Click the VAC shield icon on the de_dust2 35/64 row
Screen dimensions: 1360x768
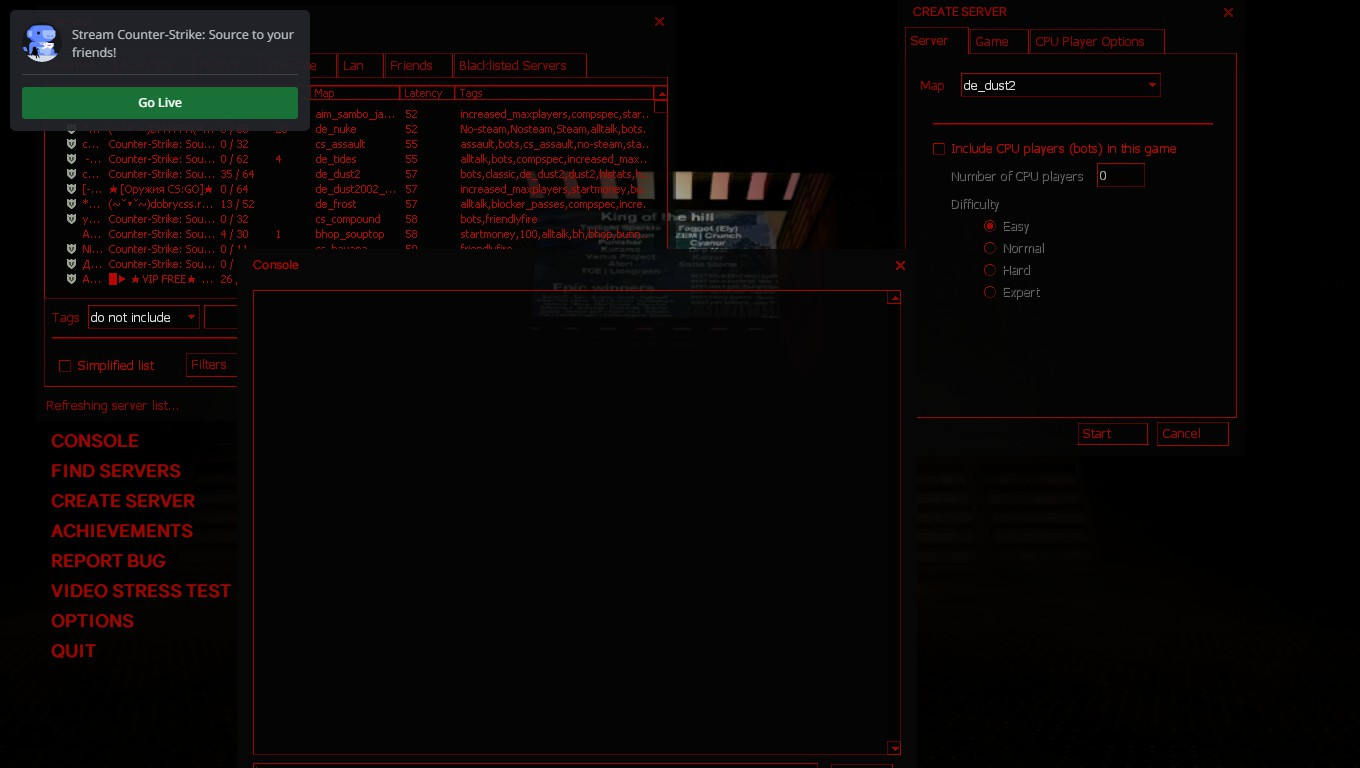pos(71,174)
